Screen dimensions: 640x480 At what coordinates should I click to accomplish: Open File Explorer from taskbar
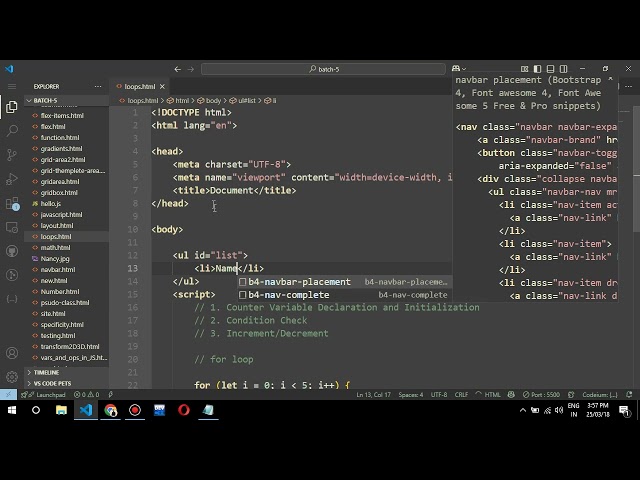61,410
